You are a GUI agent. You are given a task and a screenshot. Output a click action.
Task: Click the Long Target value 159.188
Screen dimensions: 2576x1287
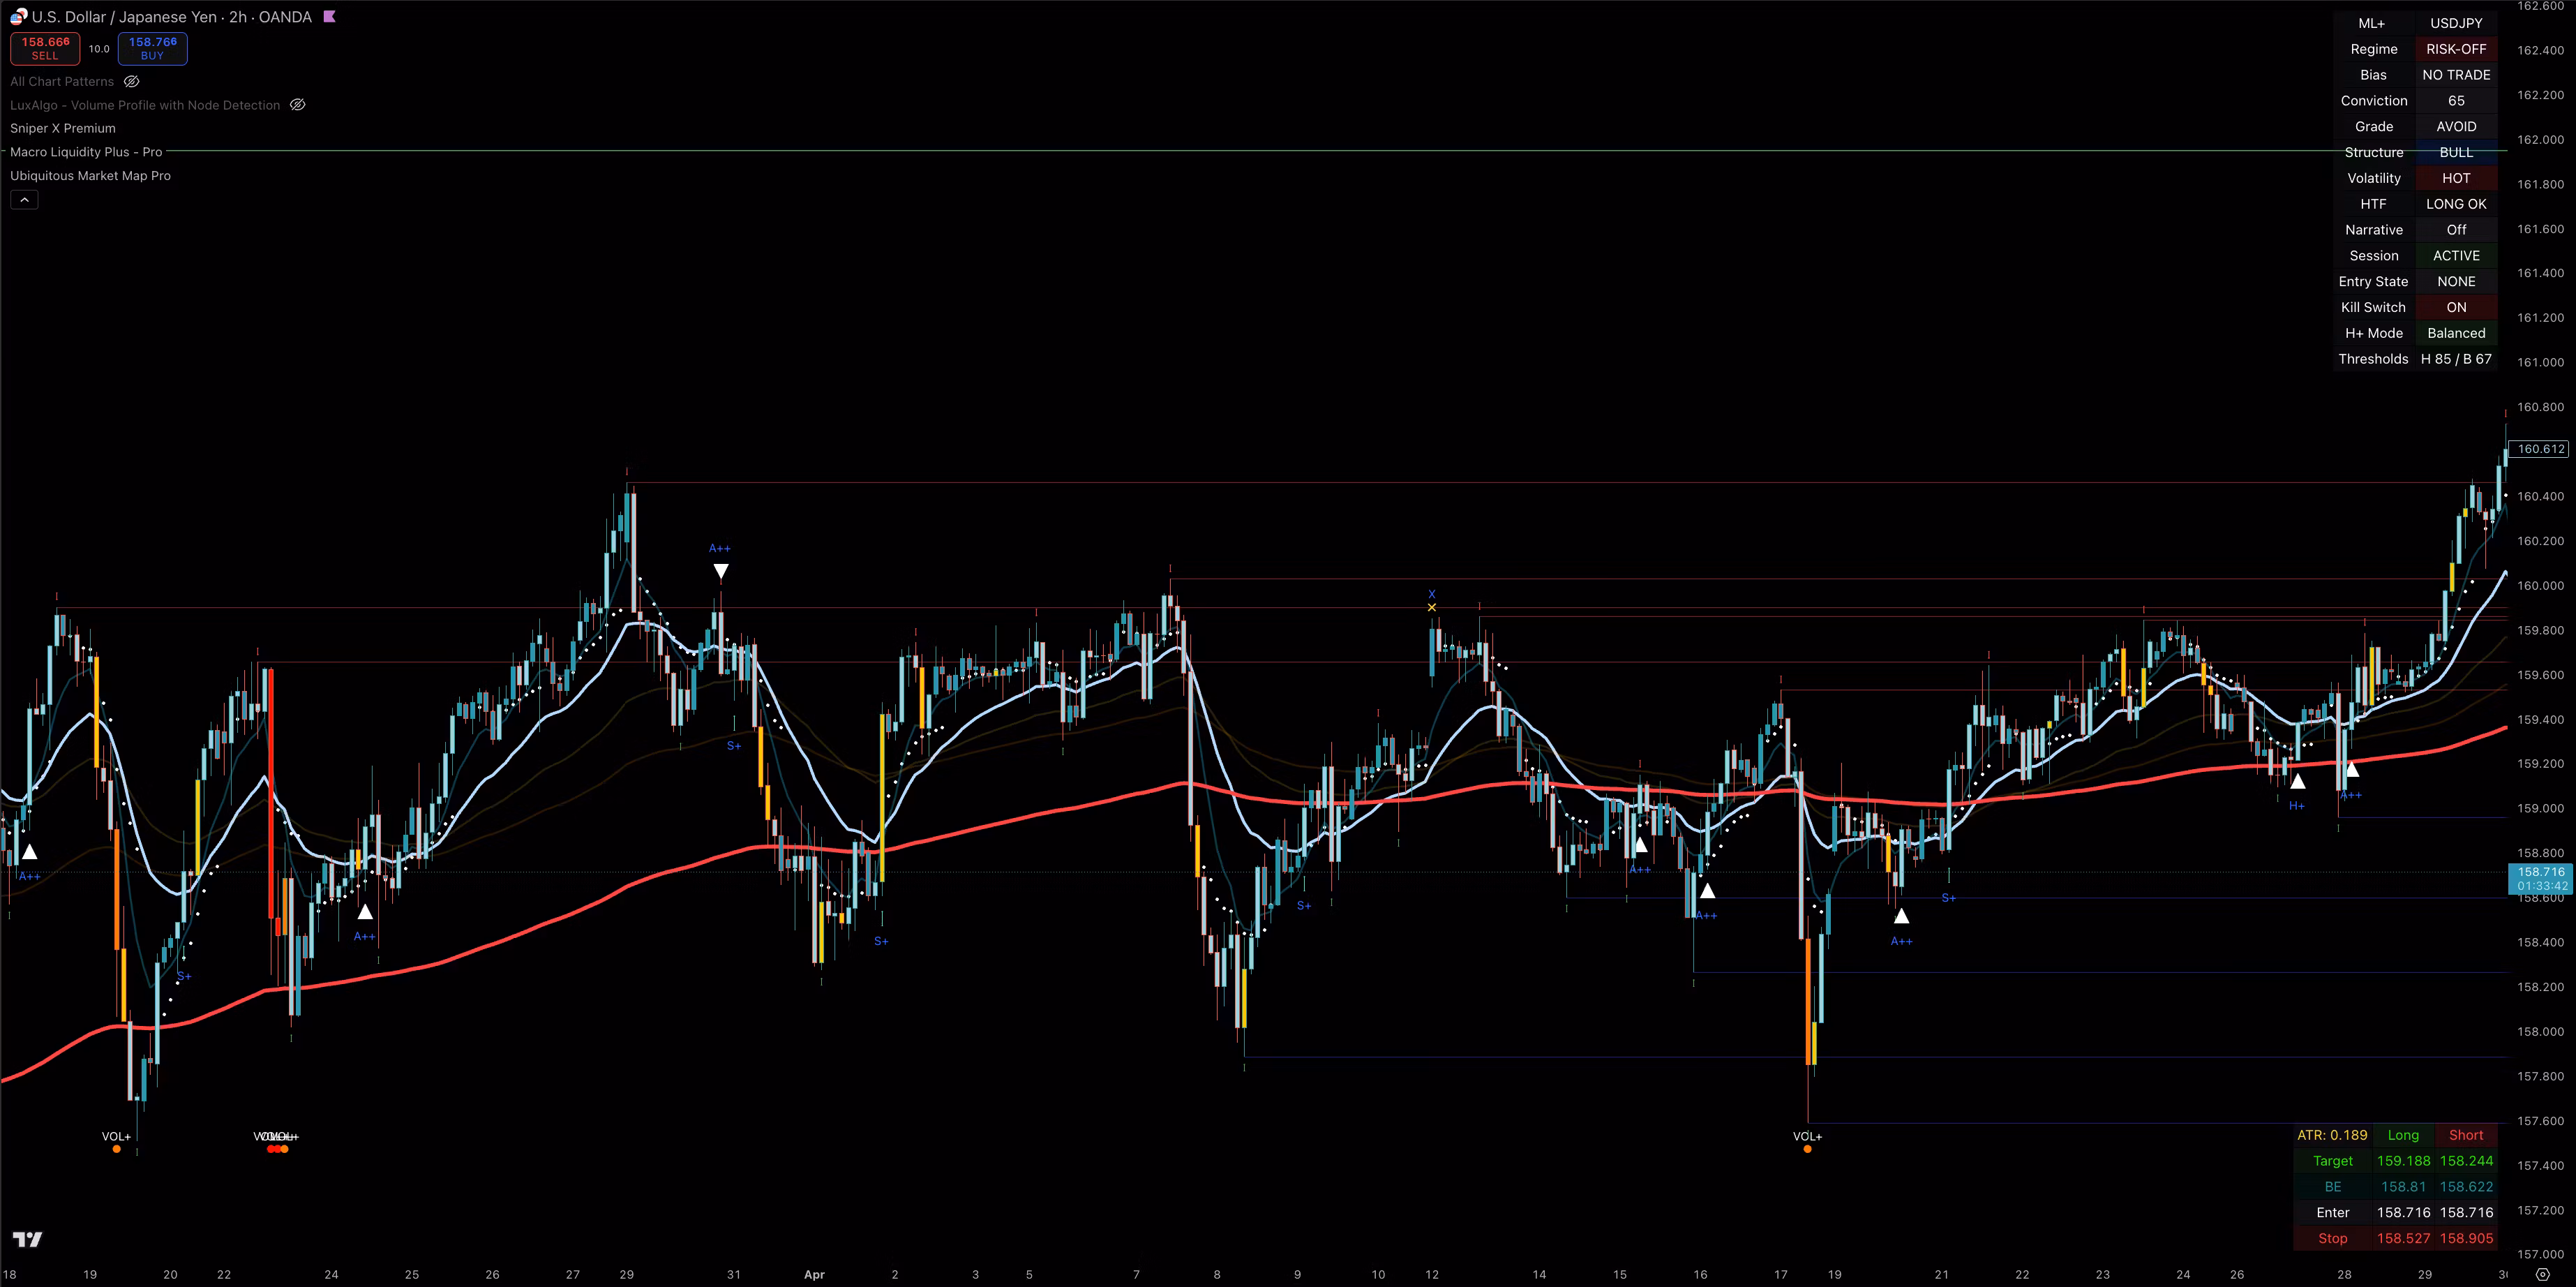(x=2403, y=1161)
